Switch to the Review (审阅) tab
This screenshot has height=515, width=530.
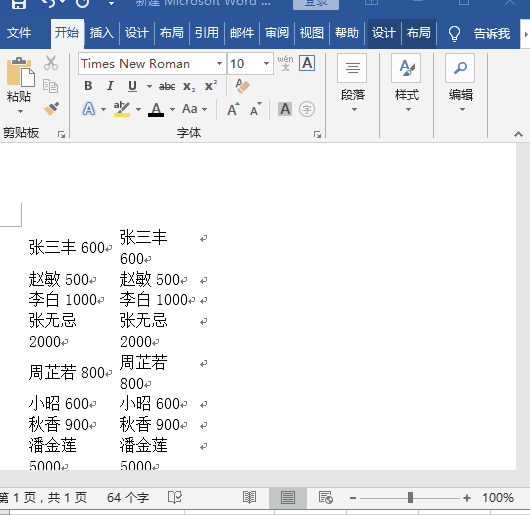[x=277, y=33]
